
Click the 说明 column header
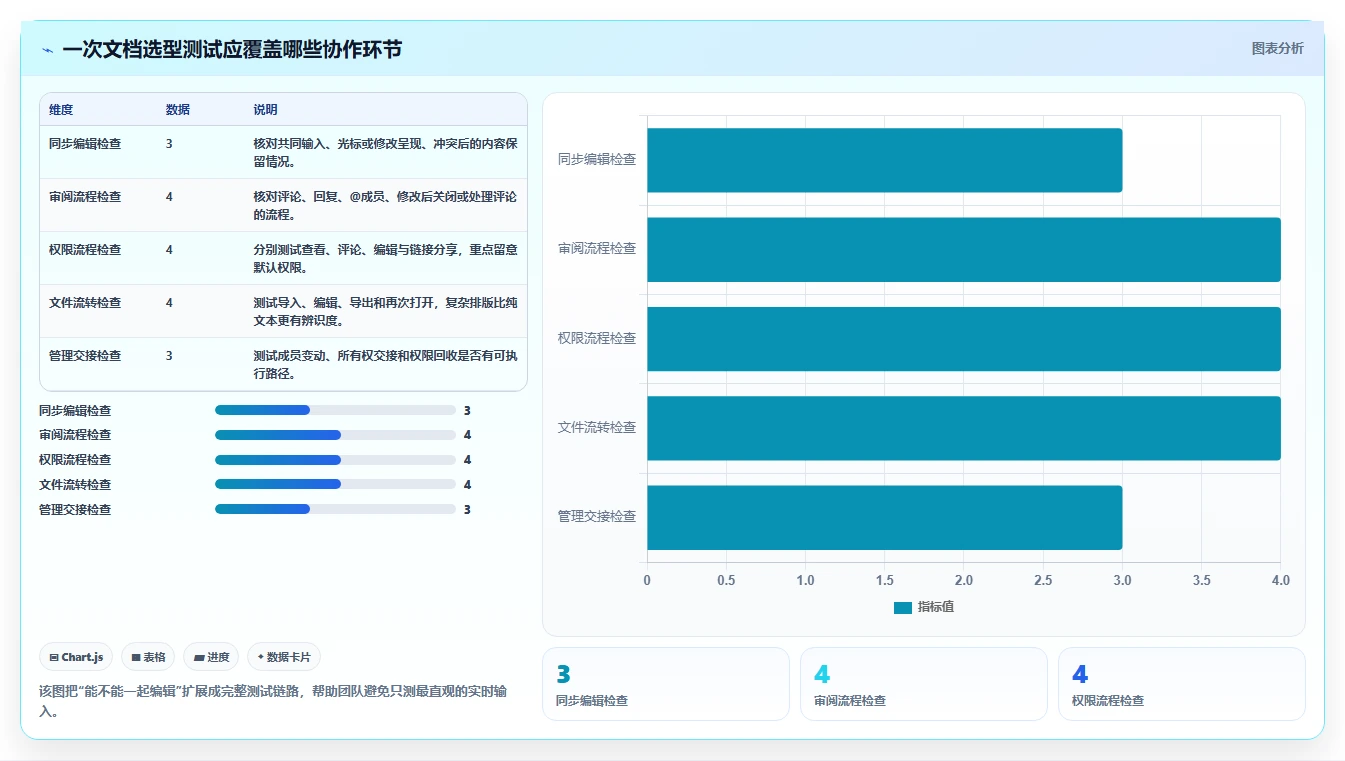(x=265, y=110)
